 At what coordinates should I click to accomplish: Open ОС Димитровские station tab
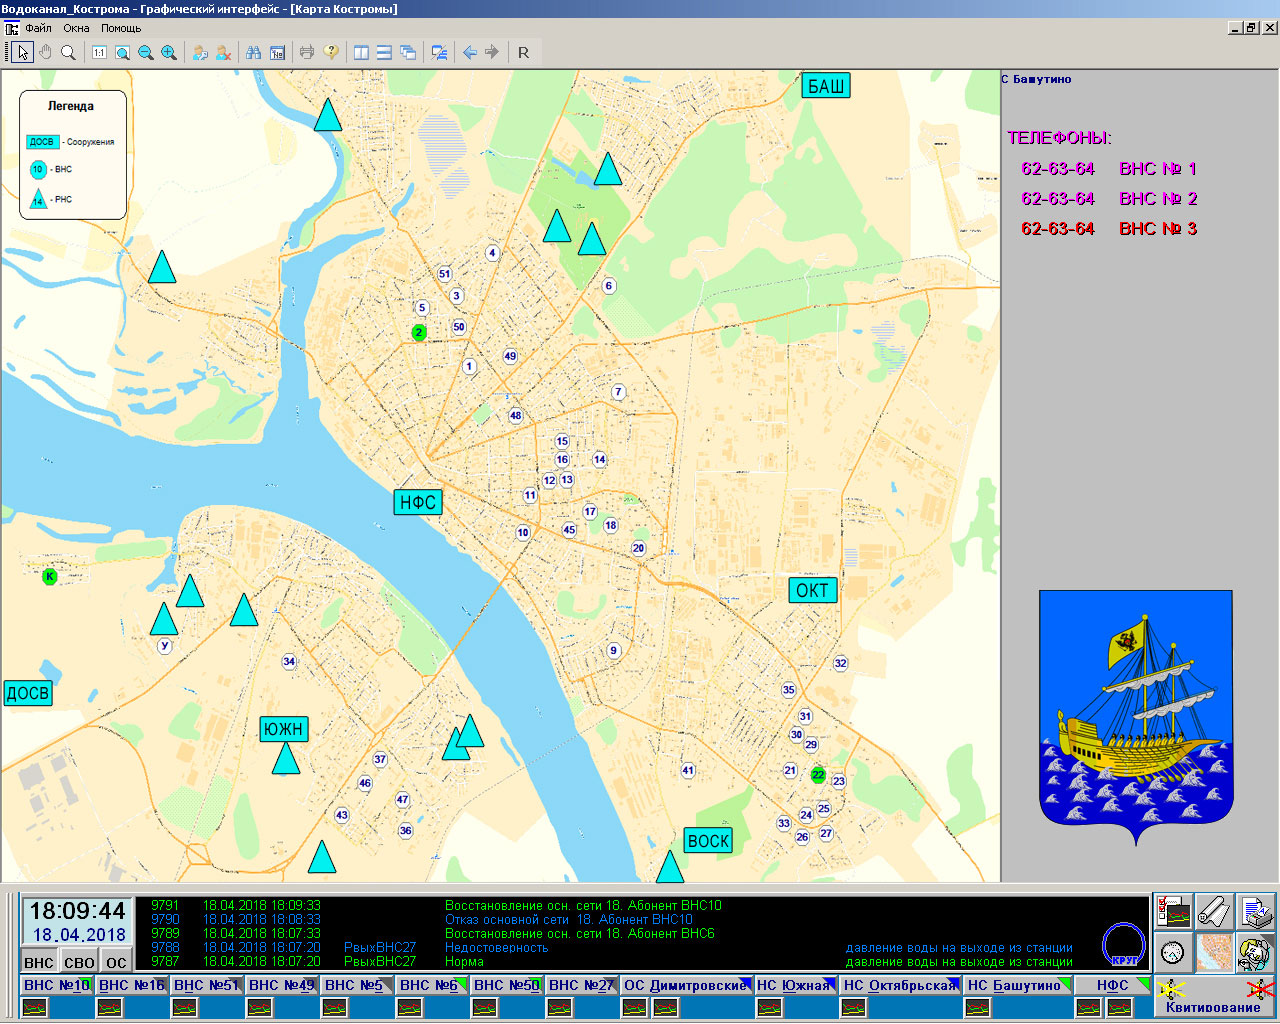[x=686, y=985]
